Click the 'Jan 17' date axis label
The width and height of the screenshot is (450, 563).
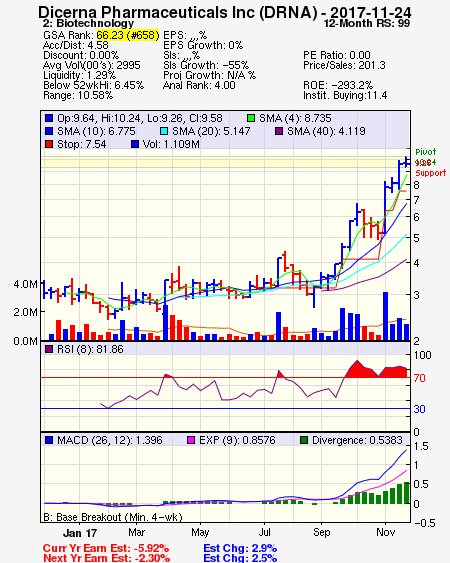click(x=80, y=533)
